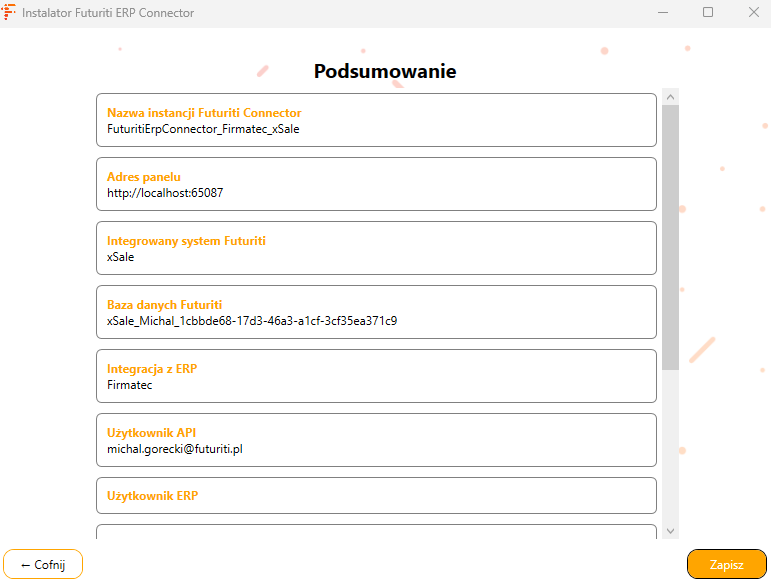Screen dimensions: 771x587
Task: Click the summary list scrollbar thumb
Action: pos(670,235)
